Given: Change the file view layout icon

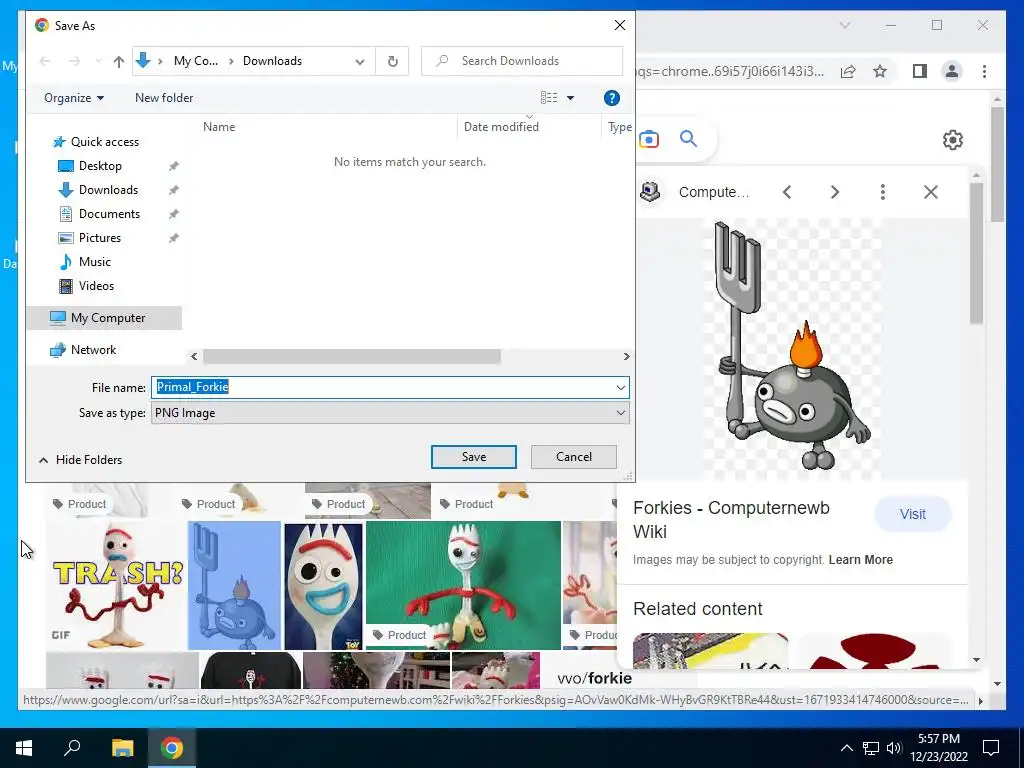Looking at the screenshot, I should click(x=549, y=98).
